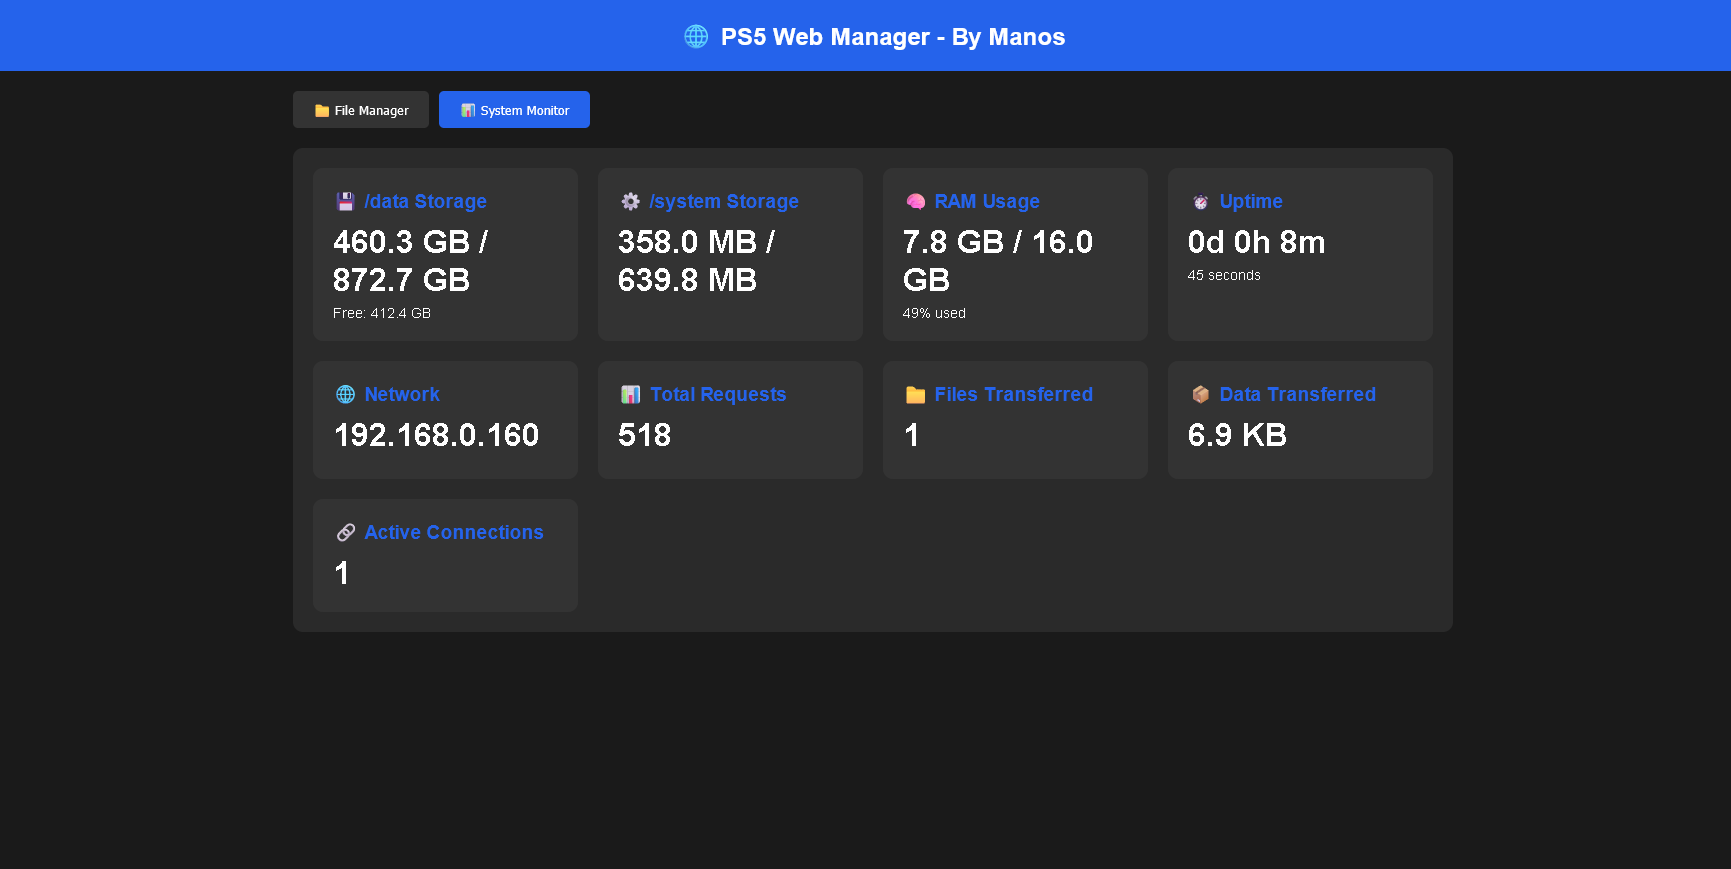This screenshot has height=869, width=1731.
Task: Open the File Manager tab
Action: [361, 110]
